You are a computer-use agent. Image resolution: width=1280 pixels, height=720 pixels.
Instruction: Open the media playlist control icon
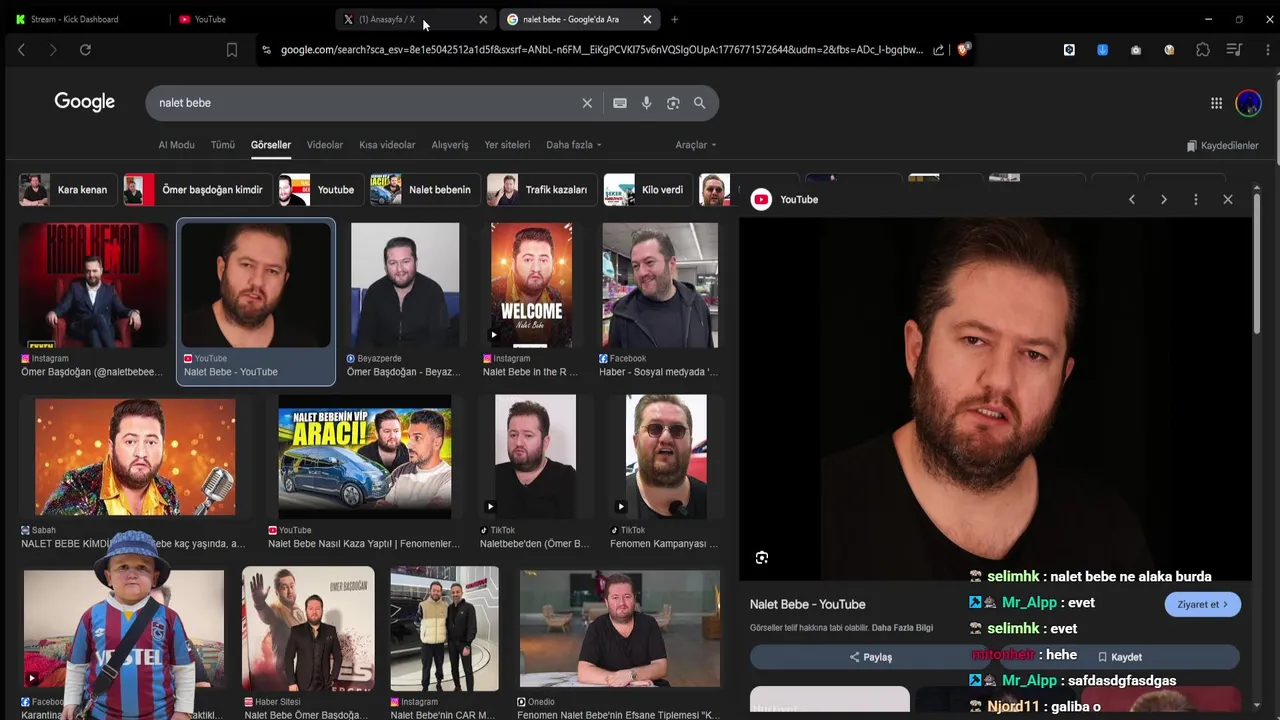coord(1234,49)
